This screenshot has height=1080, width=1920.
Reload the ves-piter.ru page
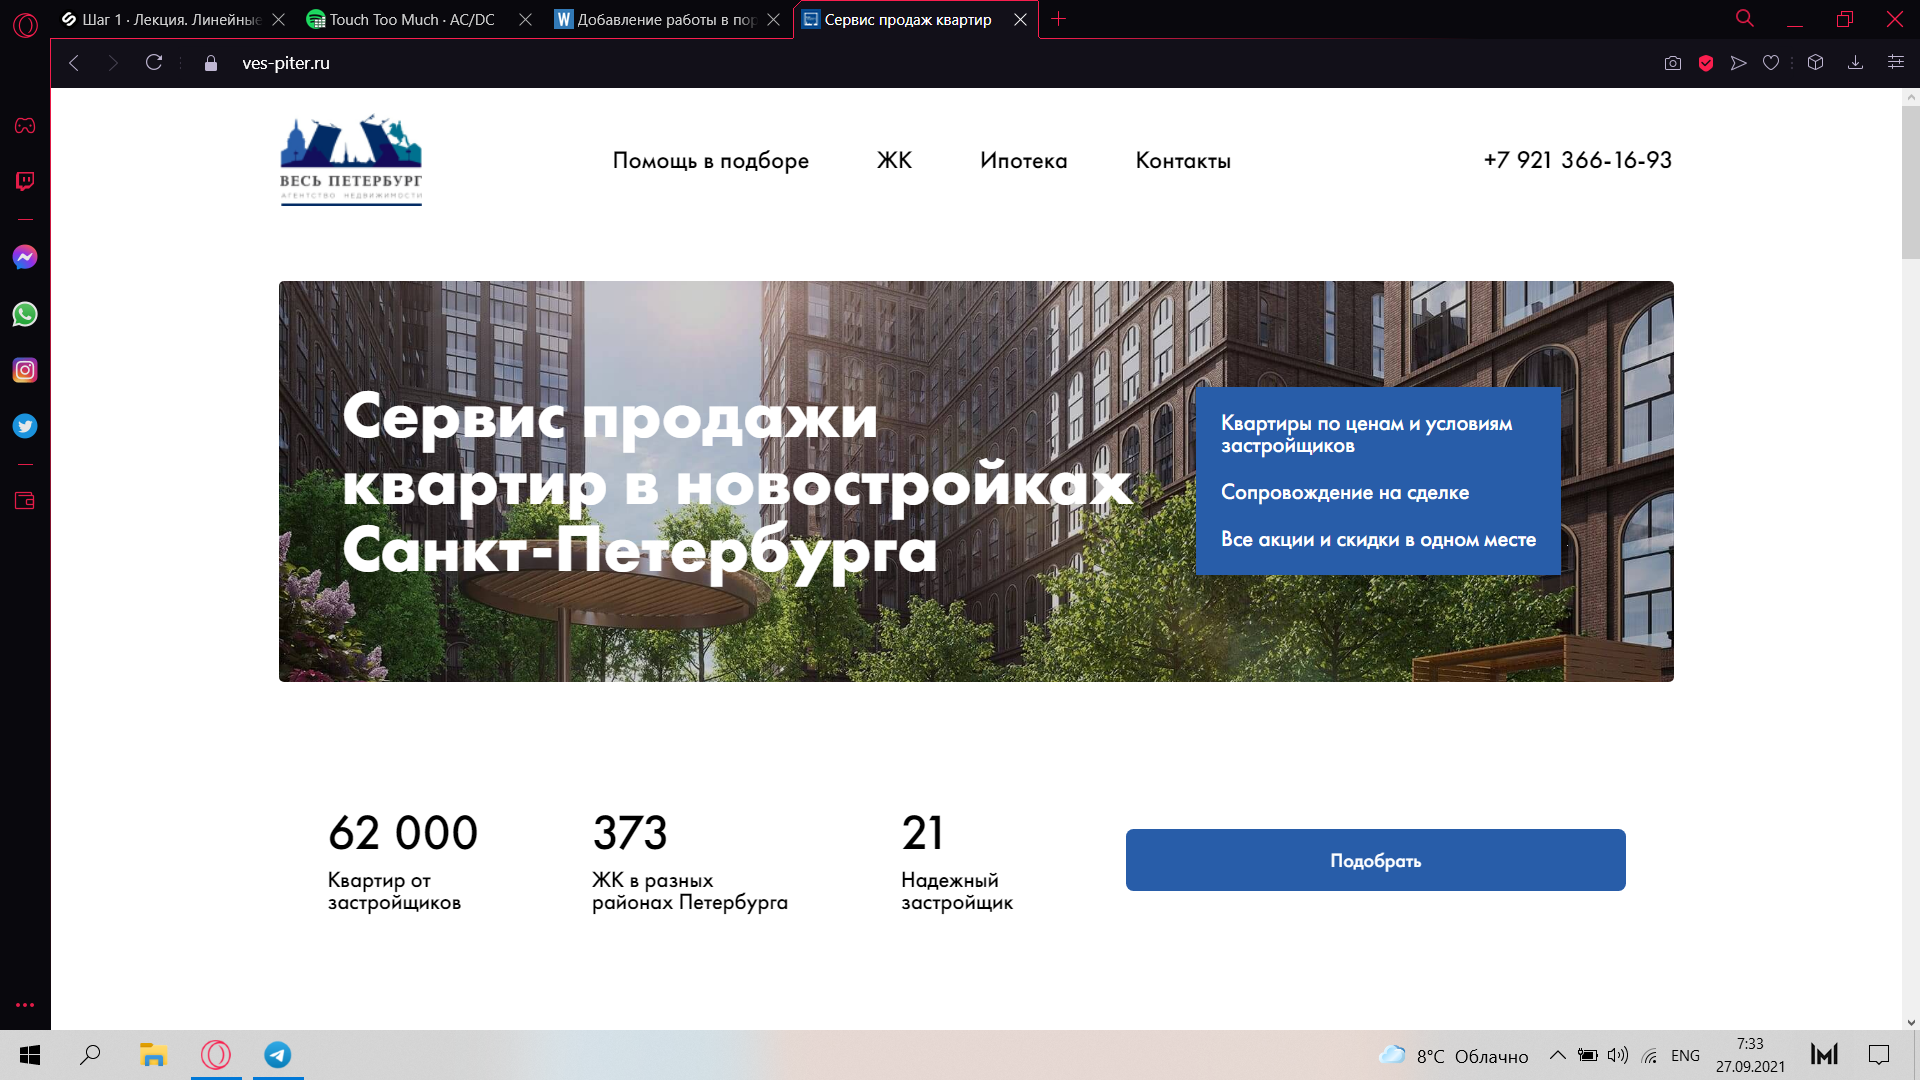tap(154, 62)
